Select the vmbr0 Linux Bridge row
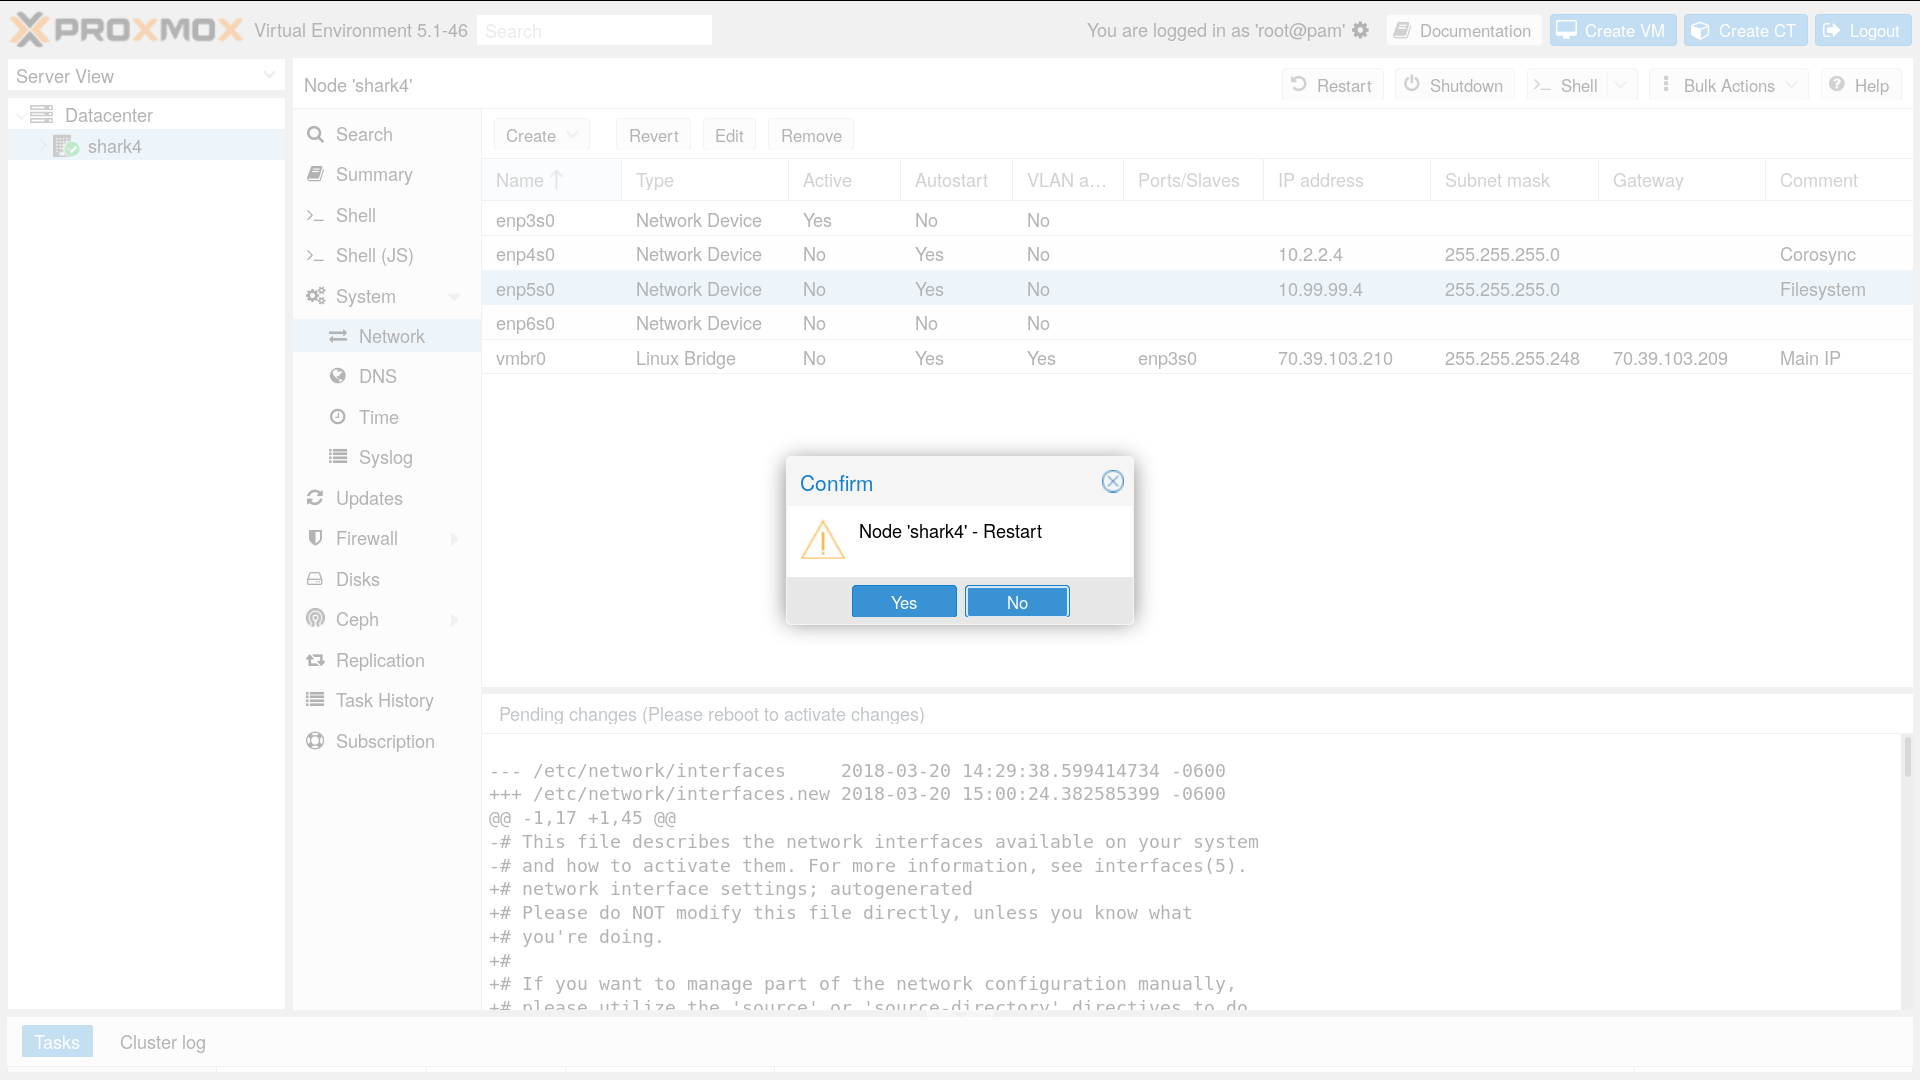 1198,358
